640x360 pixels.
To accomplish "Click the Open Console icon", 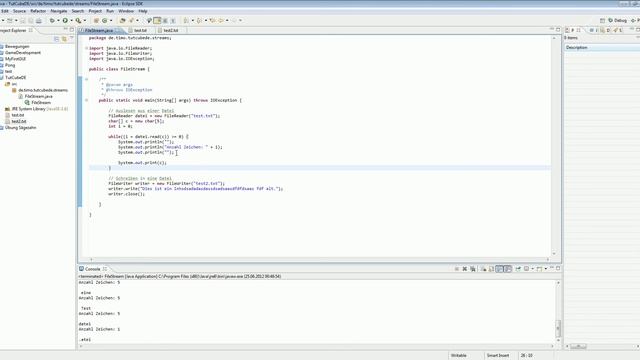I will (x=540, y=269).
